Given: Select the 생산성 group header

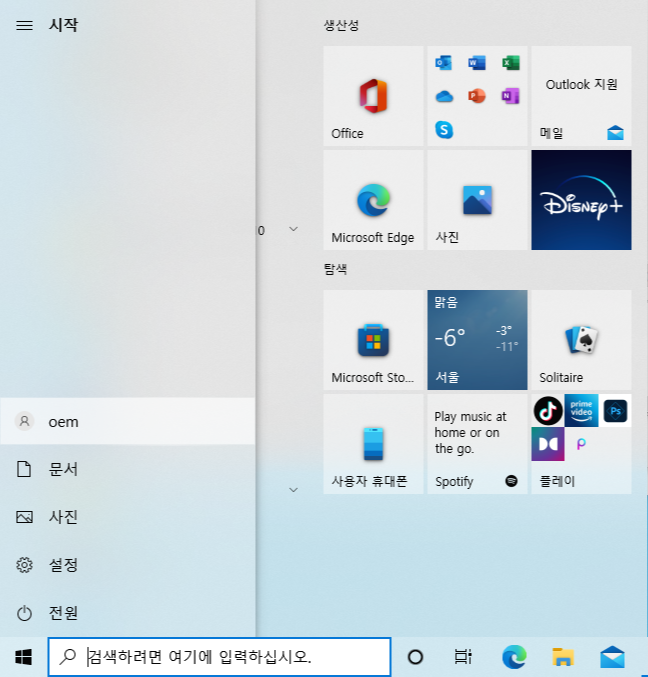Looking at the screenshot, I should pos(341,25).
